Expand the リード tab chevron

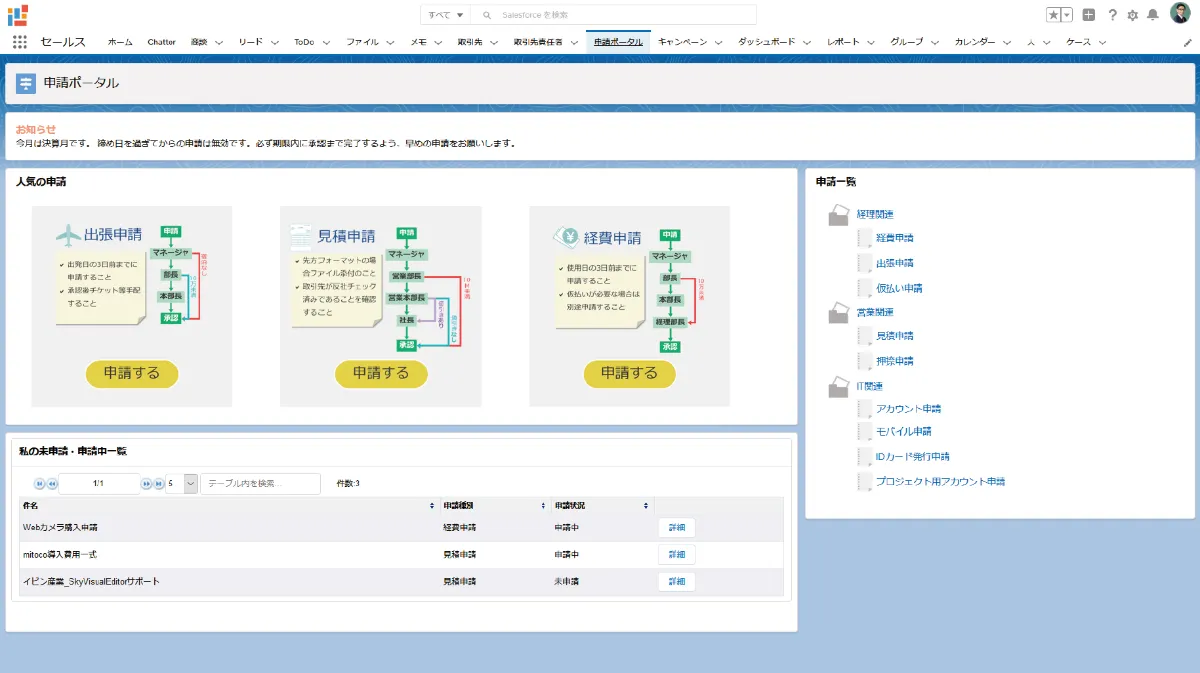click(x=277, y=42)
